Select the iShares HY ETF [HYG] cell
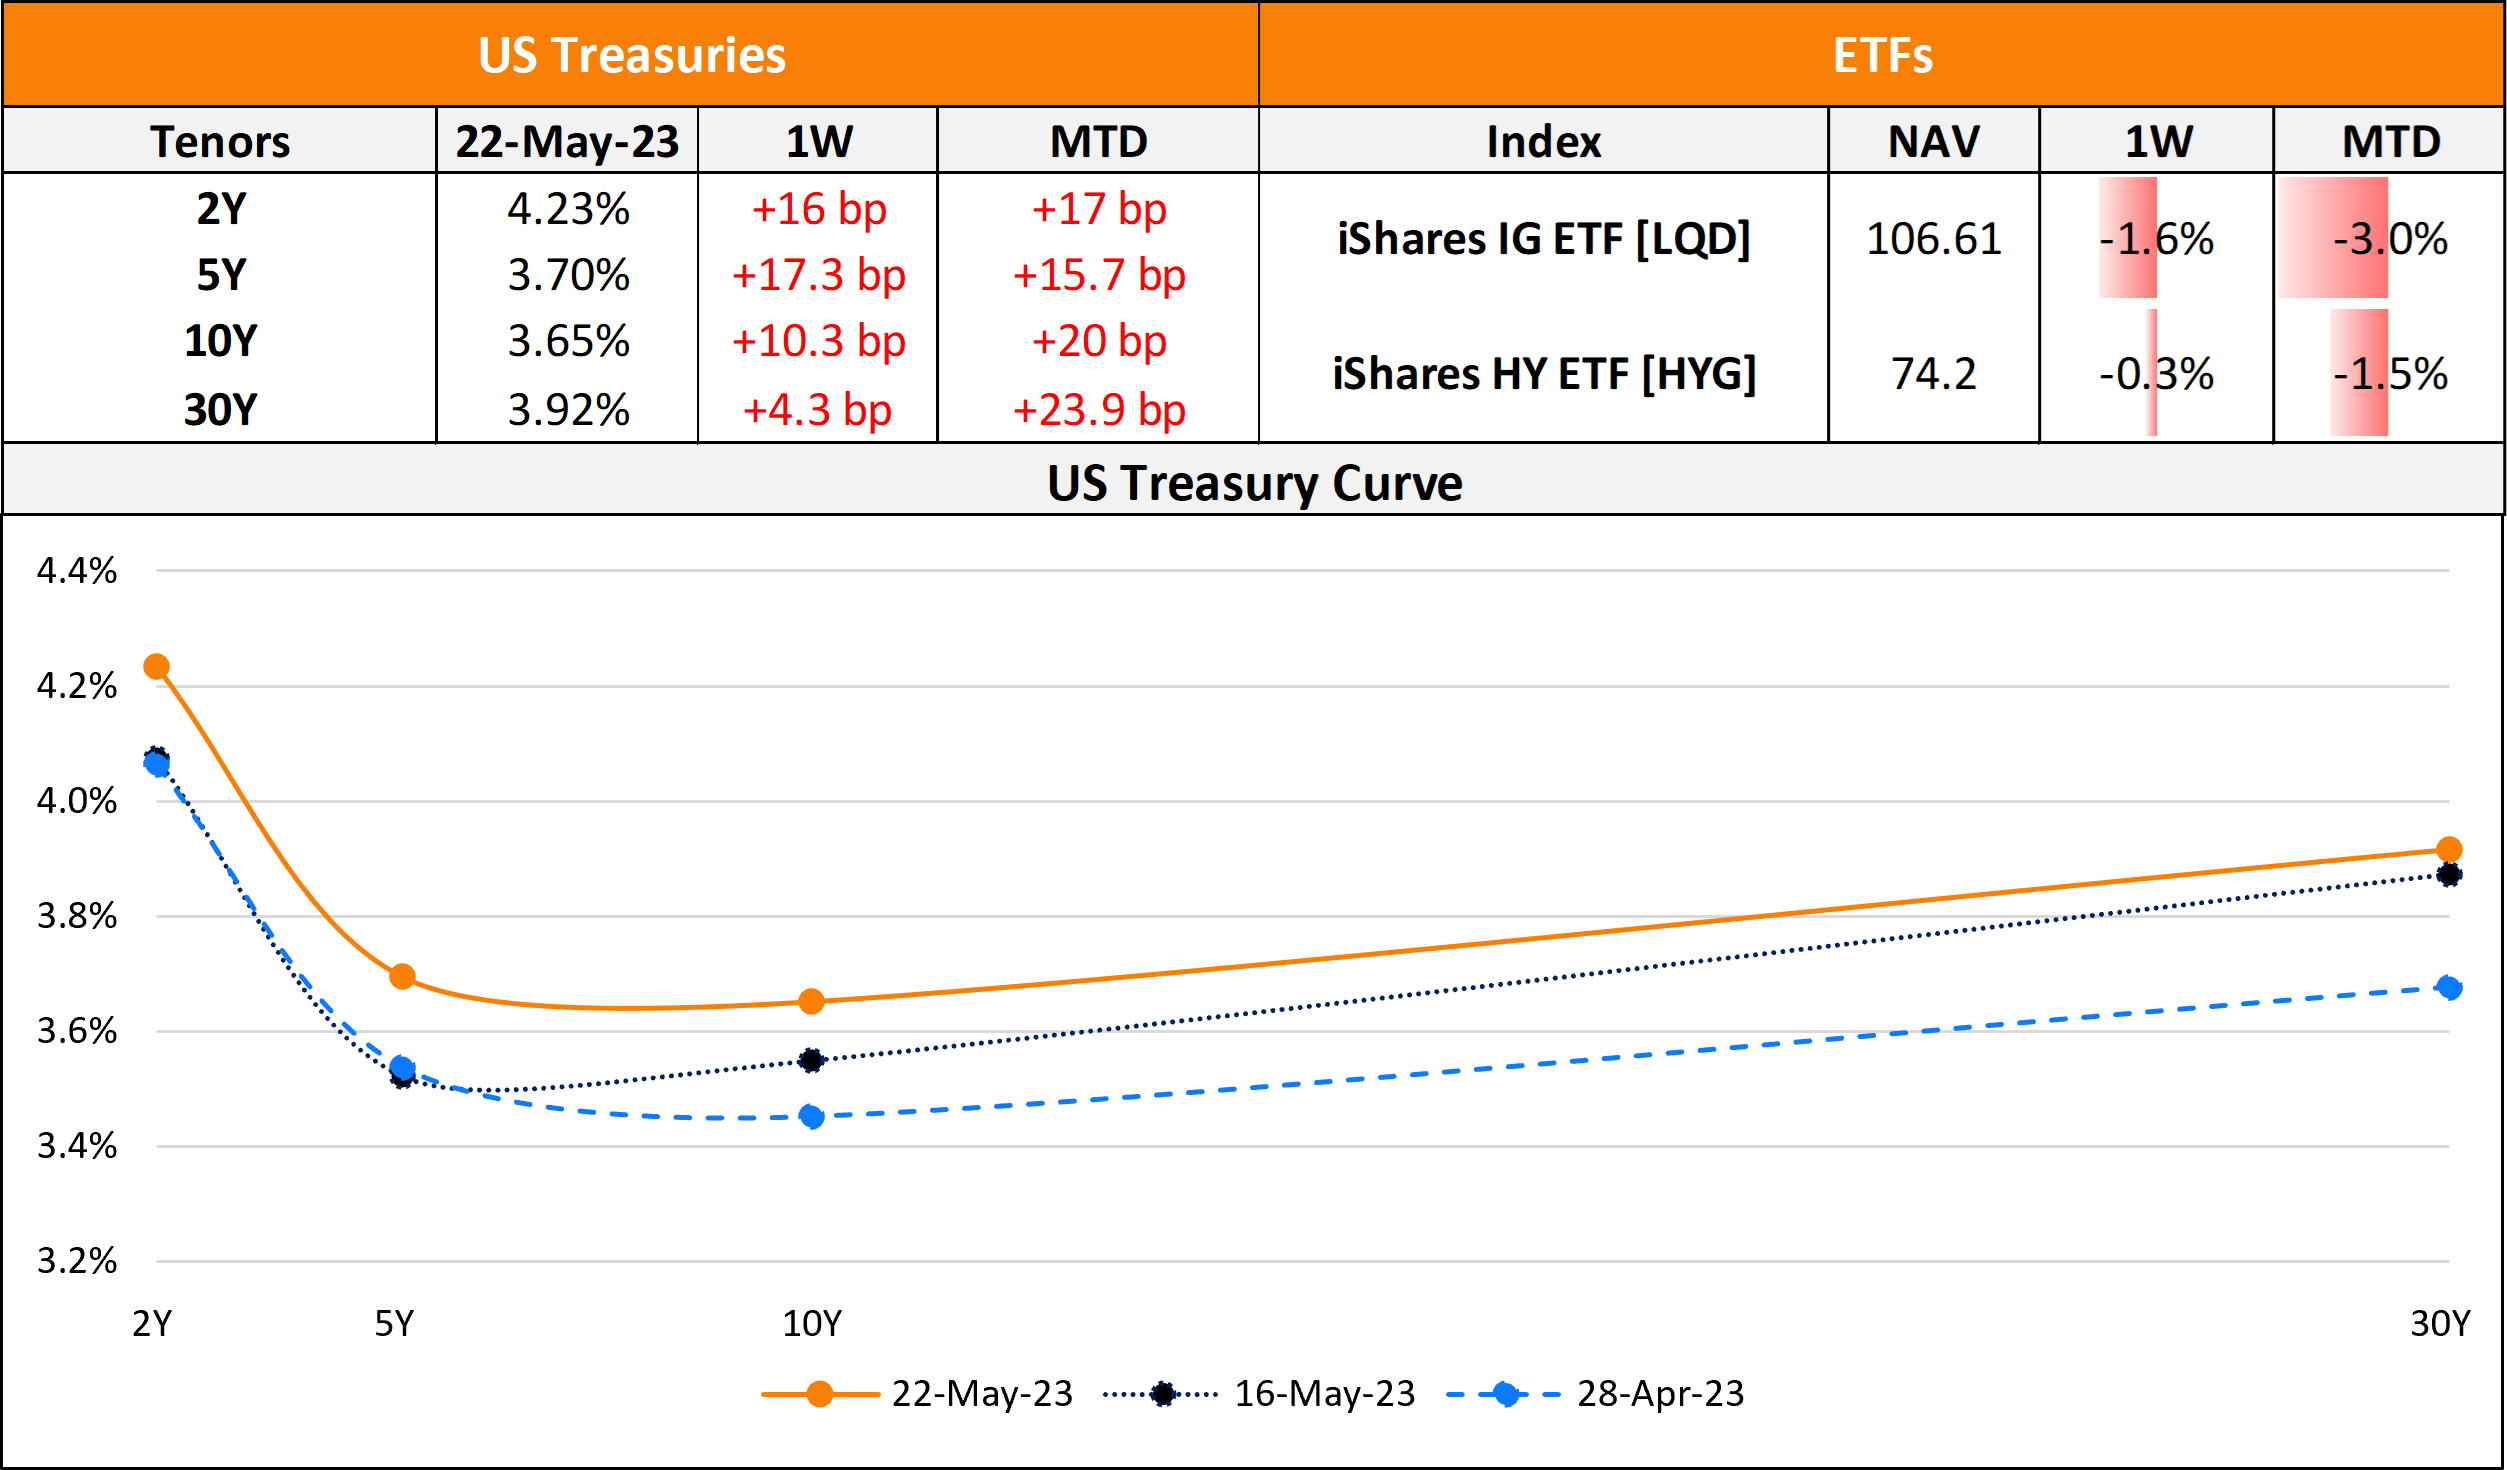 (1544, 374)
